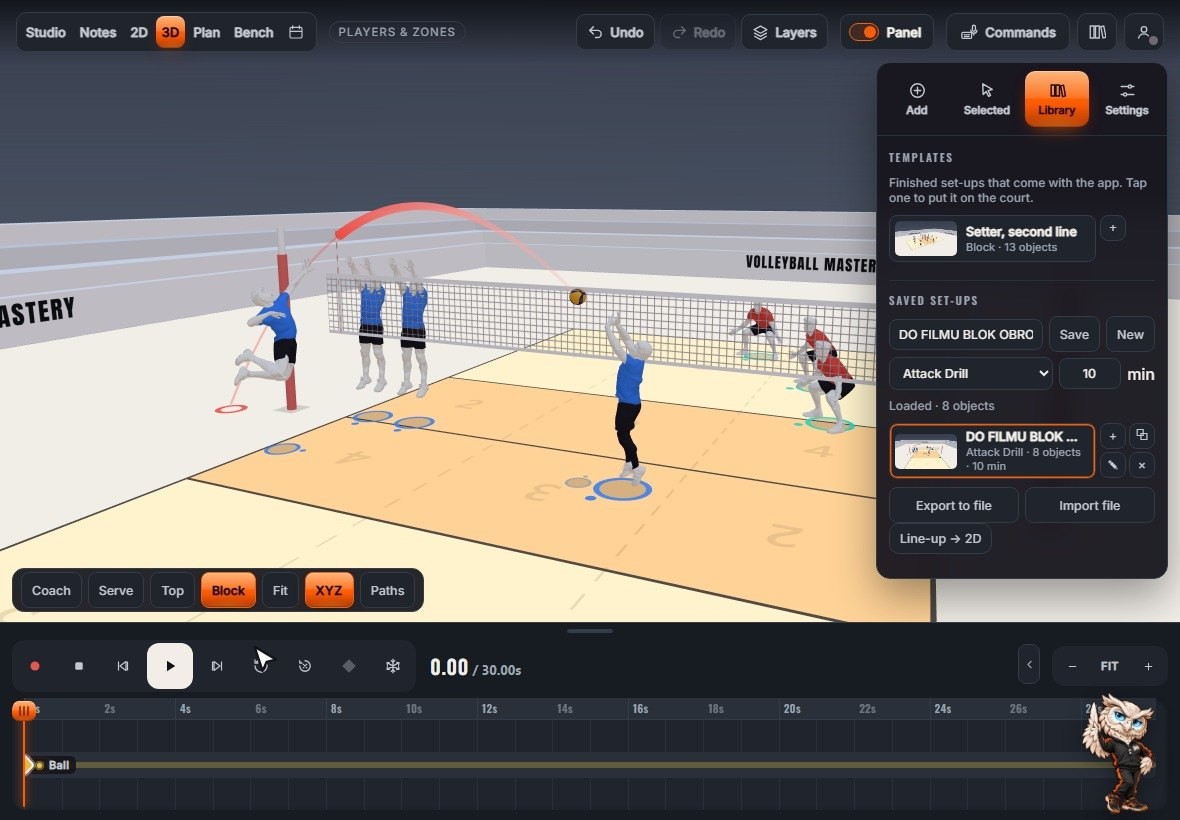Stop playback with the square stop icon
The image size is (1180, 820).
79,666
